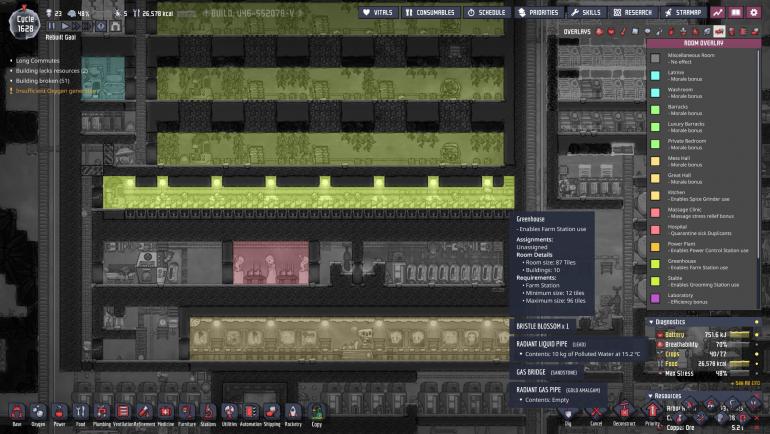Toggle the Food diagnostic pin dot

pos(757,363)
